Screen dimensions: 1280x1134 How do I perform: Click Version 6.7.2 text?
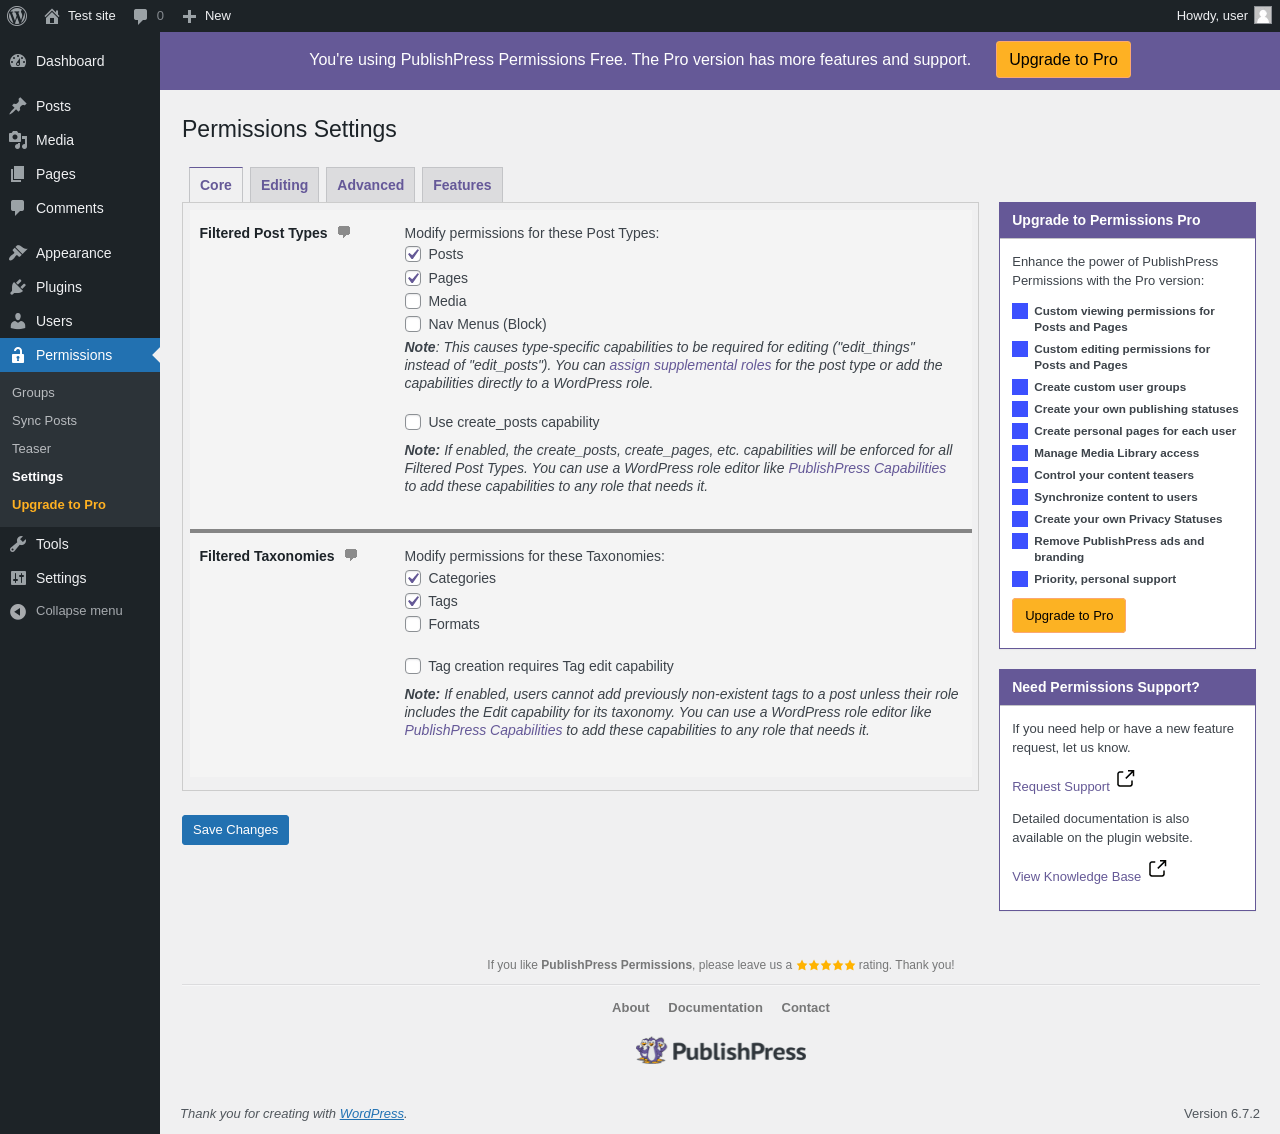(x=1222, y=1114)
